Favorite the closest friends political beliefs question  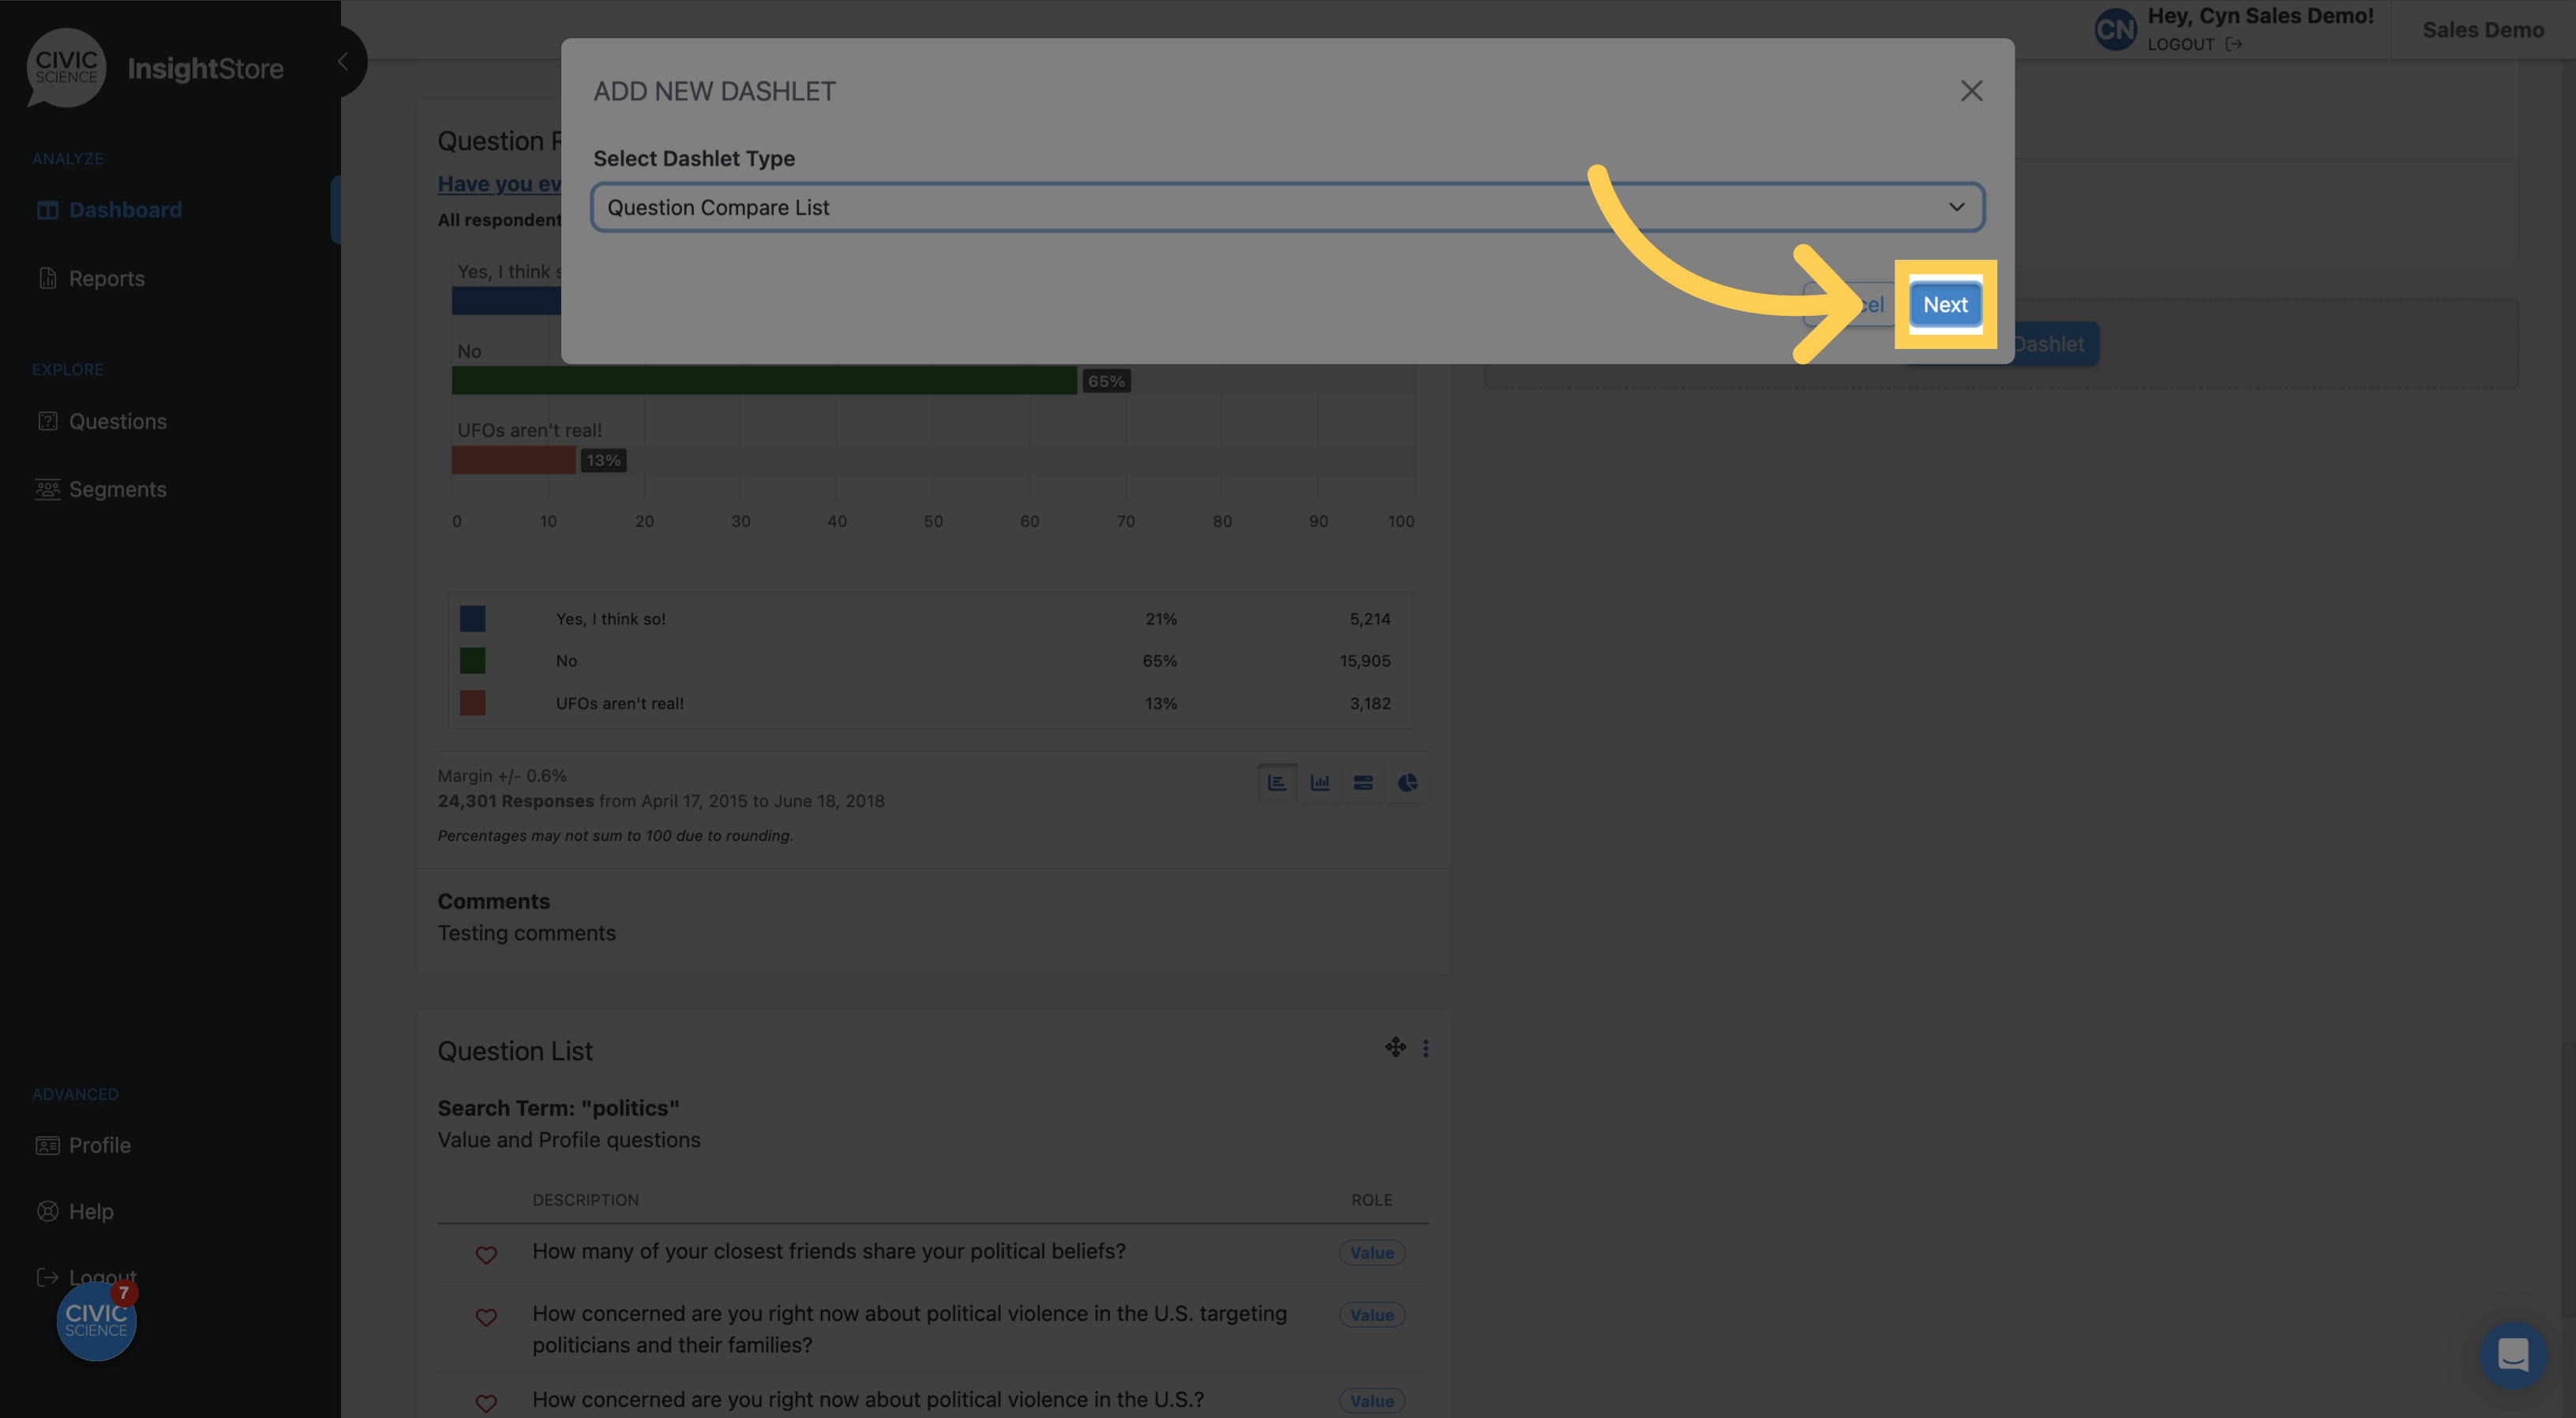click(486, 1254)
